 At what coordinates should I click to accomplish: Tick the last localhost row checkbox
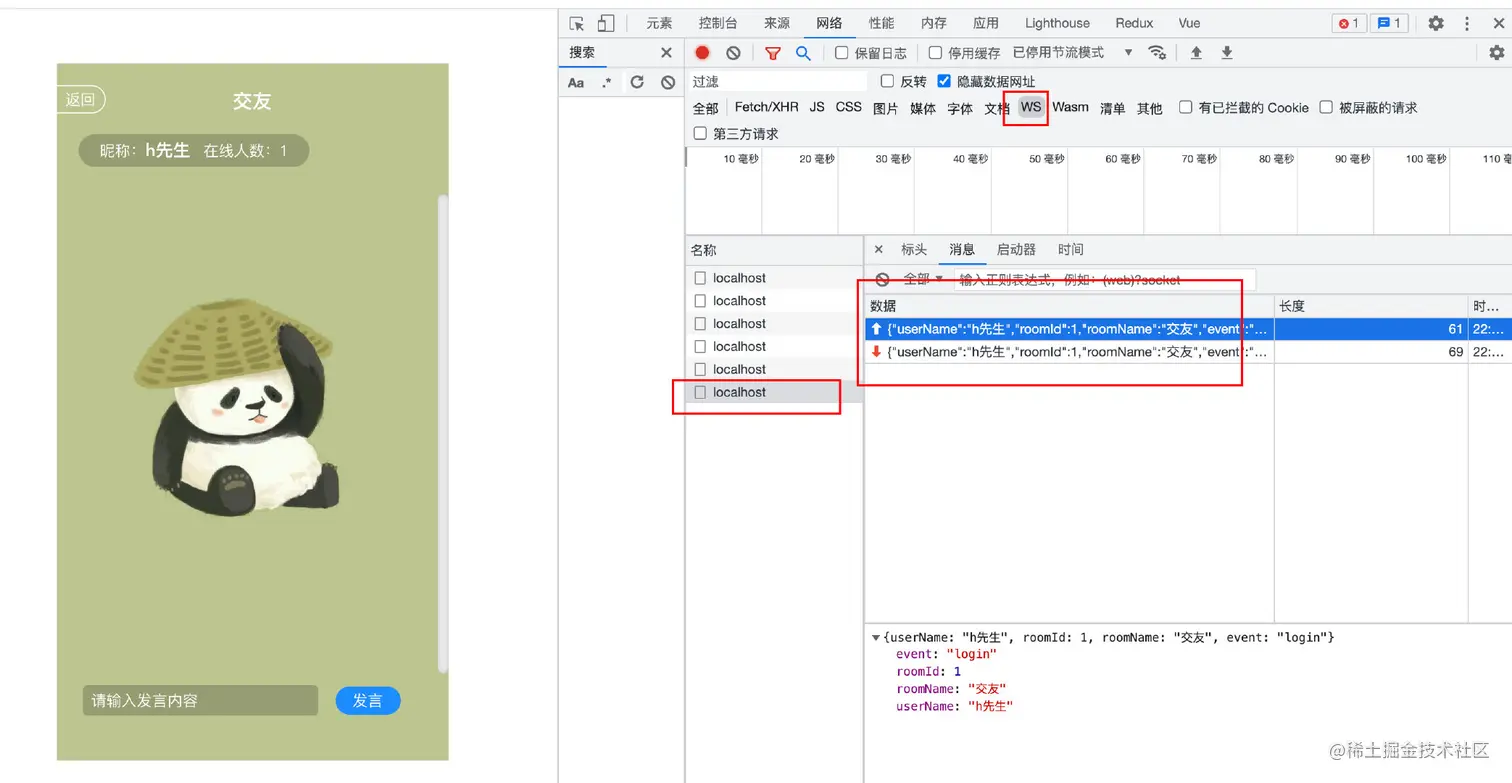click(x=700, y=392)
